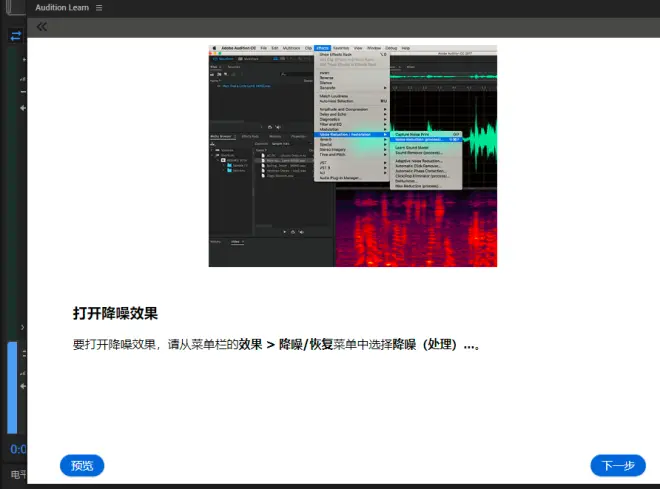Select the 电平 panel tab
Viewport: 660px width, 489px height.
(19, 475)
